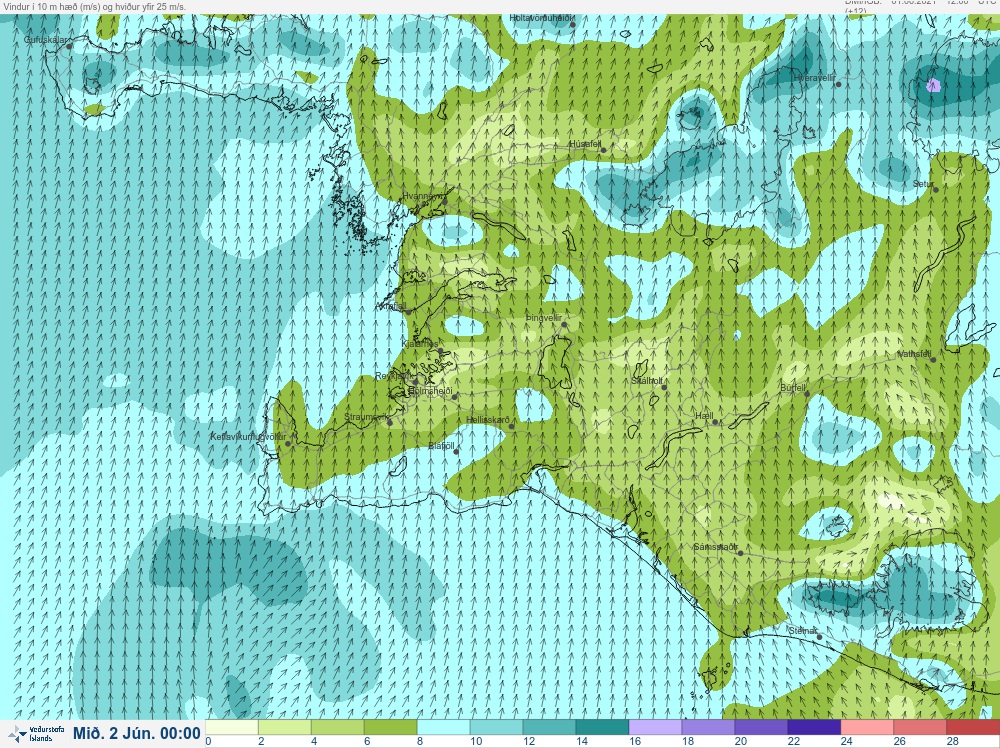Click the Straumsvík station label
This screenshot has width=1000, height=748.
pos(365,416)
